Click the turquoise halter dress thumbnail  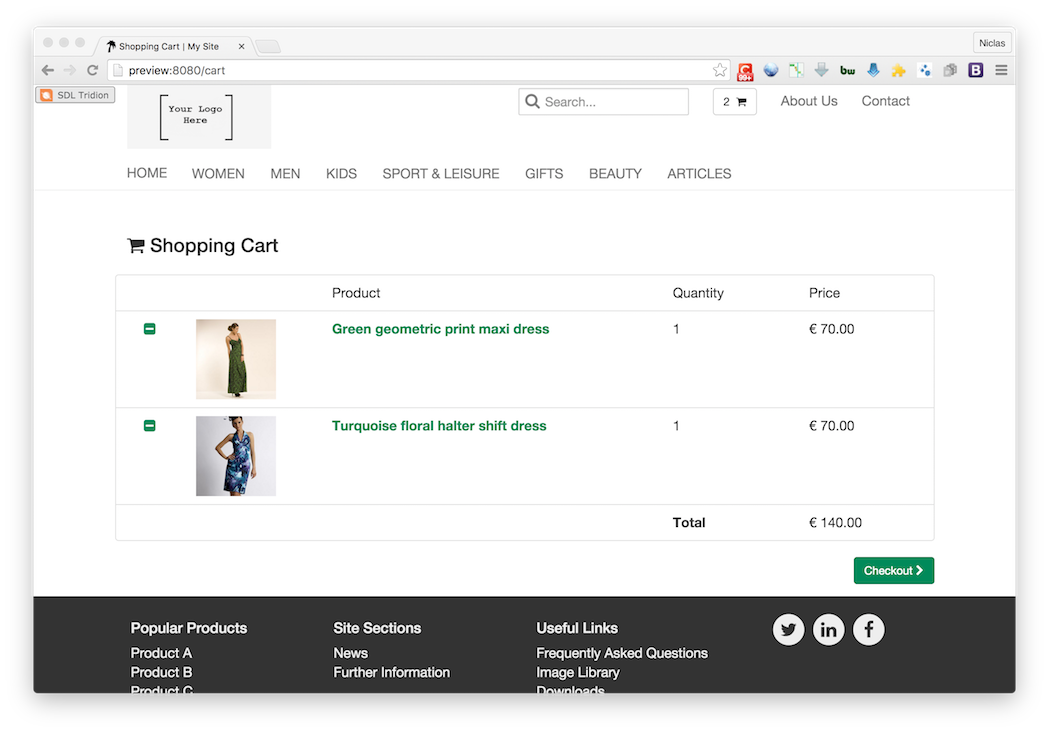click(x=236, y=456)
